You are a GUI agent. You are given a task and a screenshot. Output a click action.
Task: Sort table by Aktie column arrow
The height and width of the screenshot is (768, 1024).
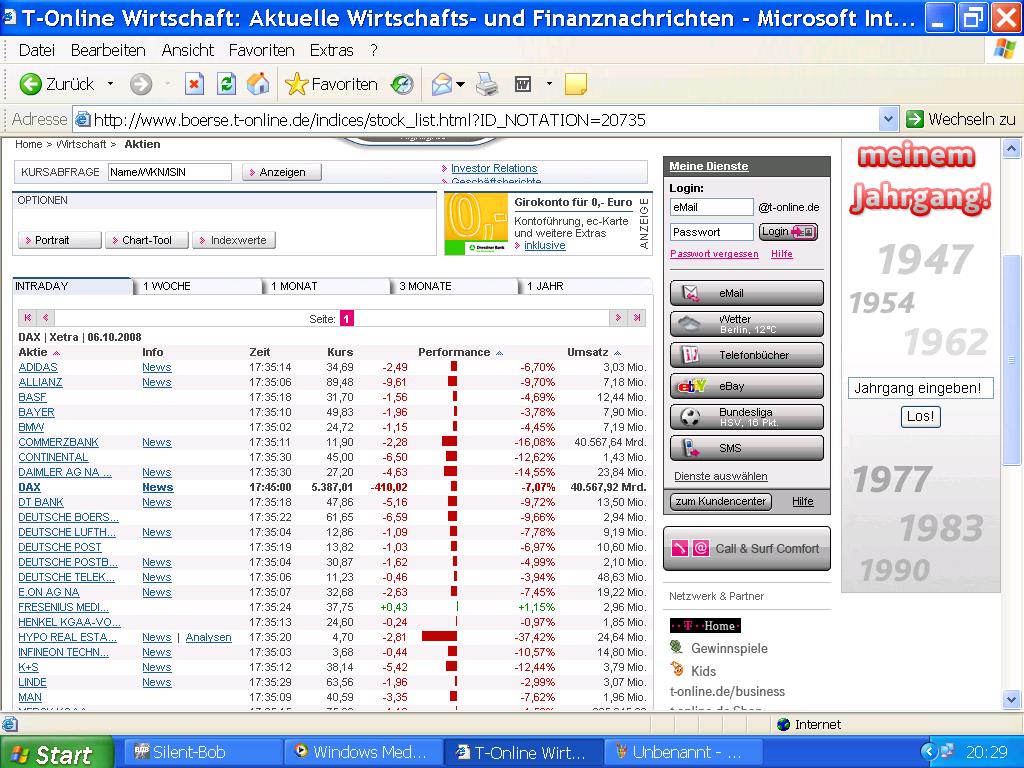pos(56,353)
